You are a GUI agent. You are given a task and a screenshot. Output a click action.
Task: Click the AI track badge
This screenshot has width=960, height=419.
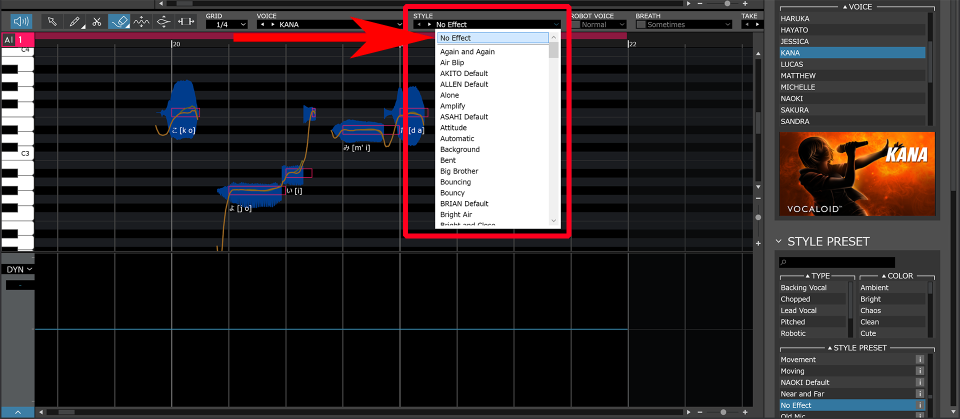(x=8, y=40)
